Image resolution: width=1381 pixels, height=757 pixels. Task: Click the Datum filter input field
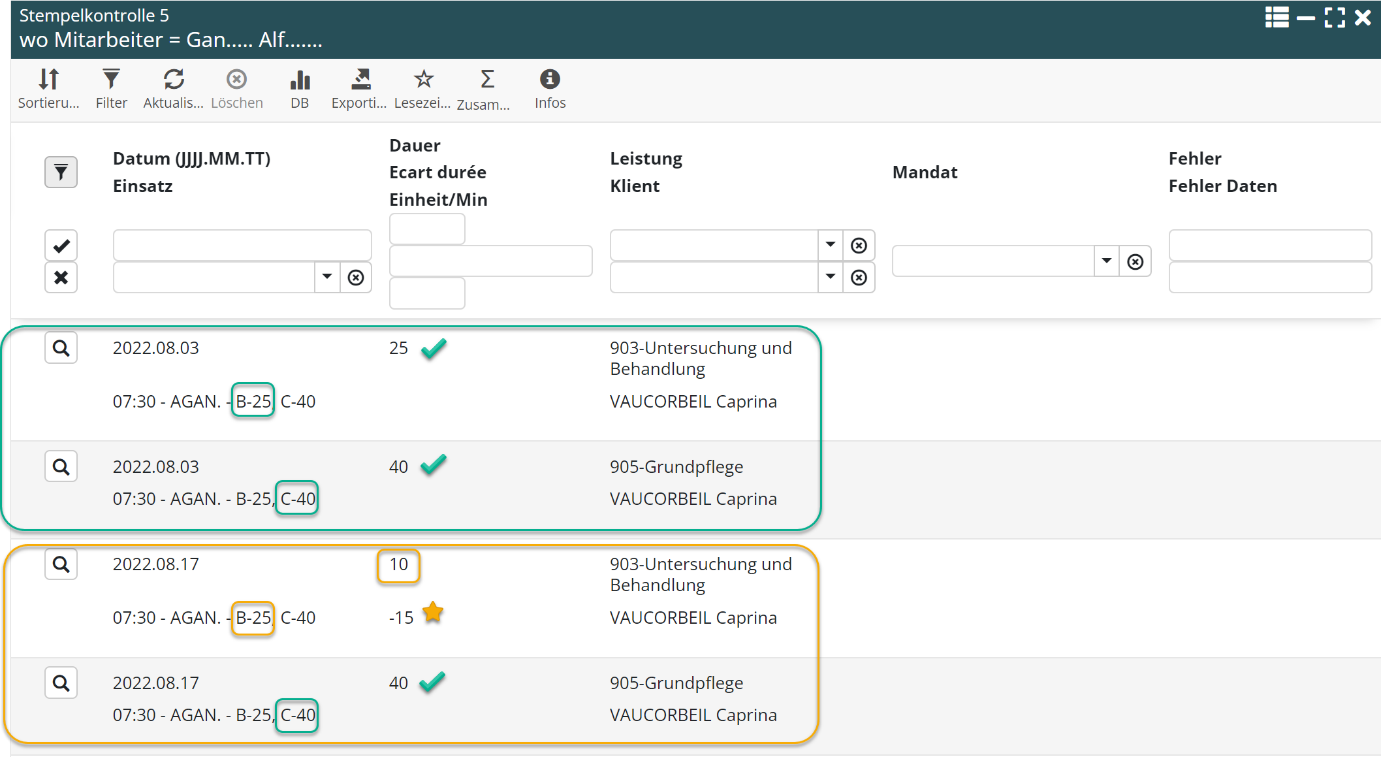click(x=242, y=245)
